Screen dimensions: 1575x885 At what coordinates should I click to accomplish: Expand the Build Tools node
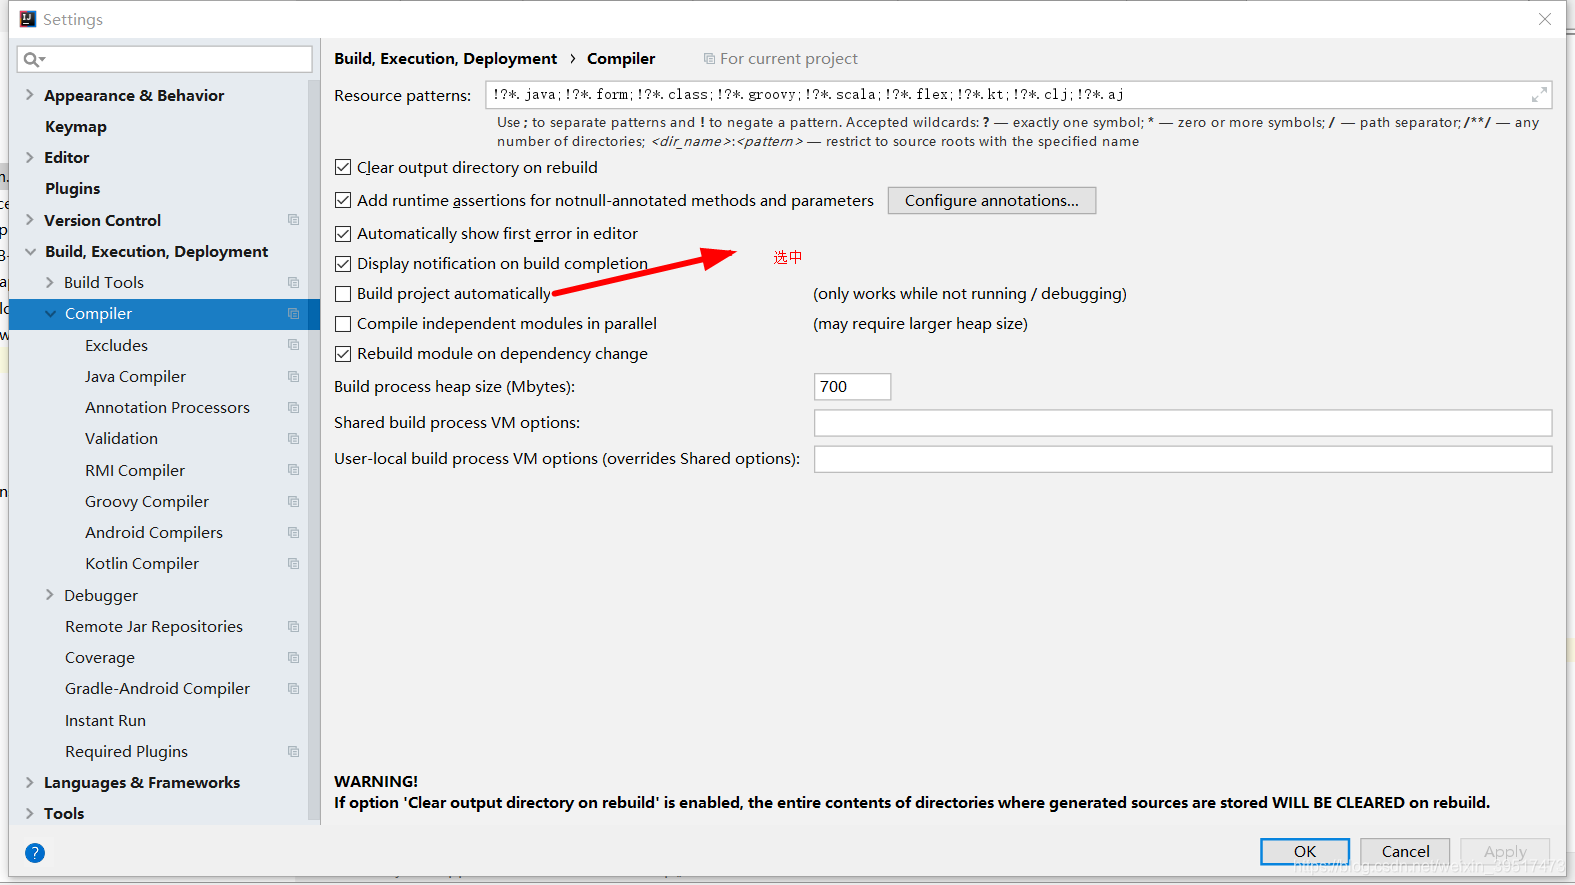pyautogui.click(x=50, y=283)
